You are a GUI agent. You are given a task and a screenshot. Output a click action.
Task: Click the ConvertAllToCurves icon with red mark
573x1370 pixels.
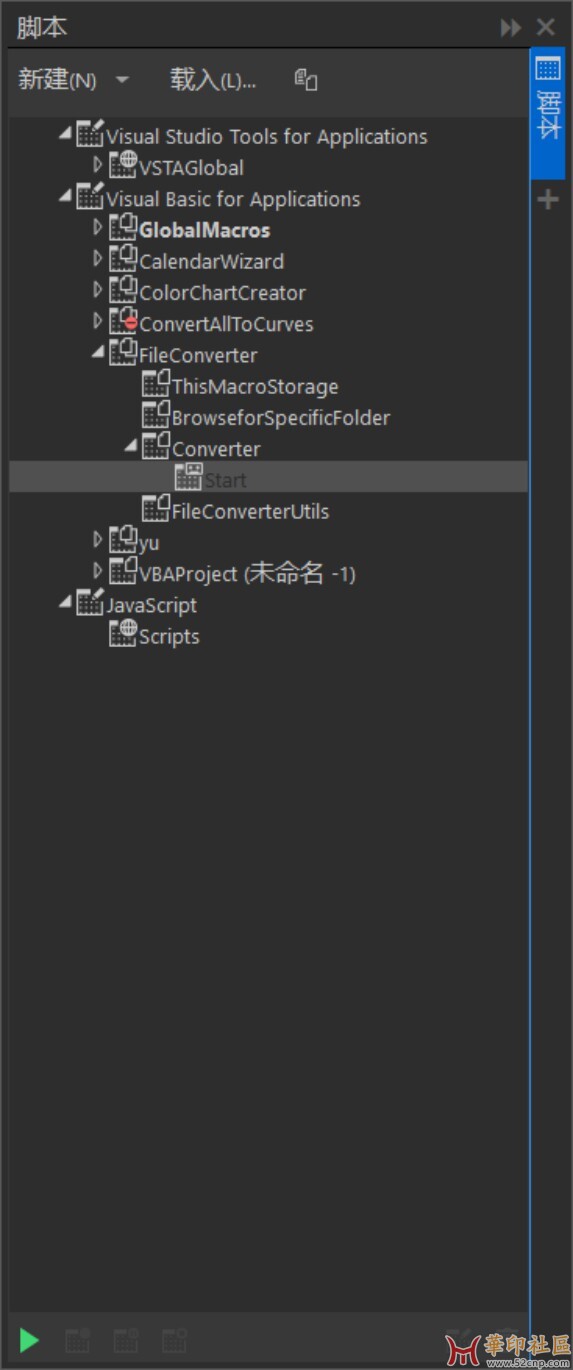pos(123,322)
